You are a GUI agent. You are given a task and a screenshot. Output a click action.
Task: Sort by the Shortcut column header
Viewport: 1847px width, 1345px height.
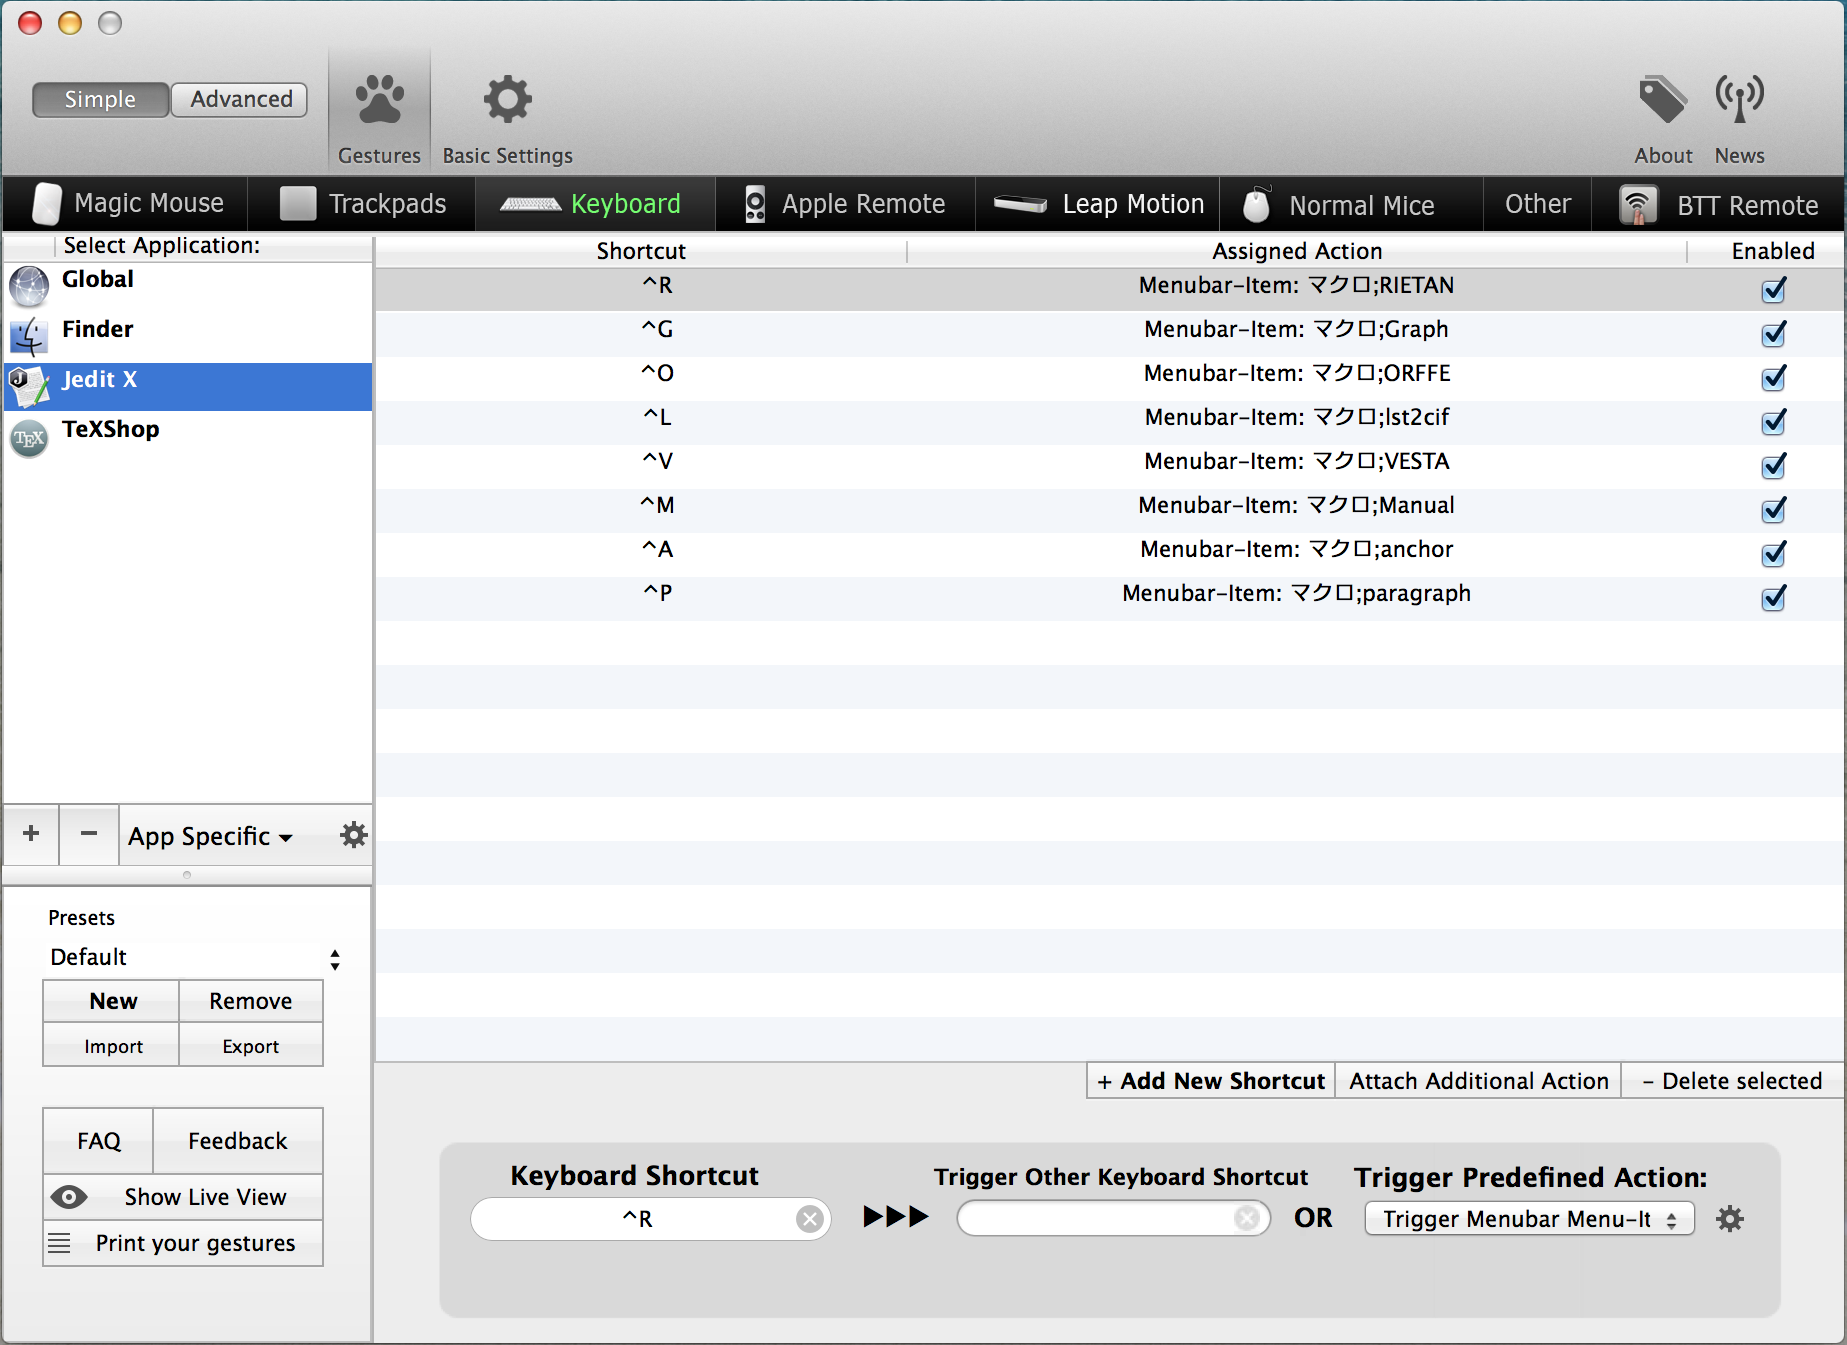coord(641,251)
